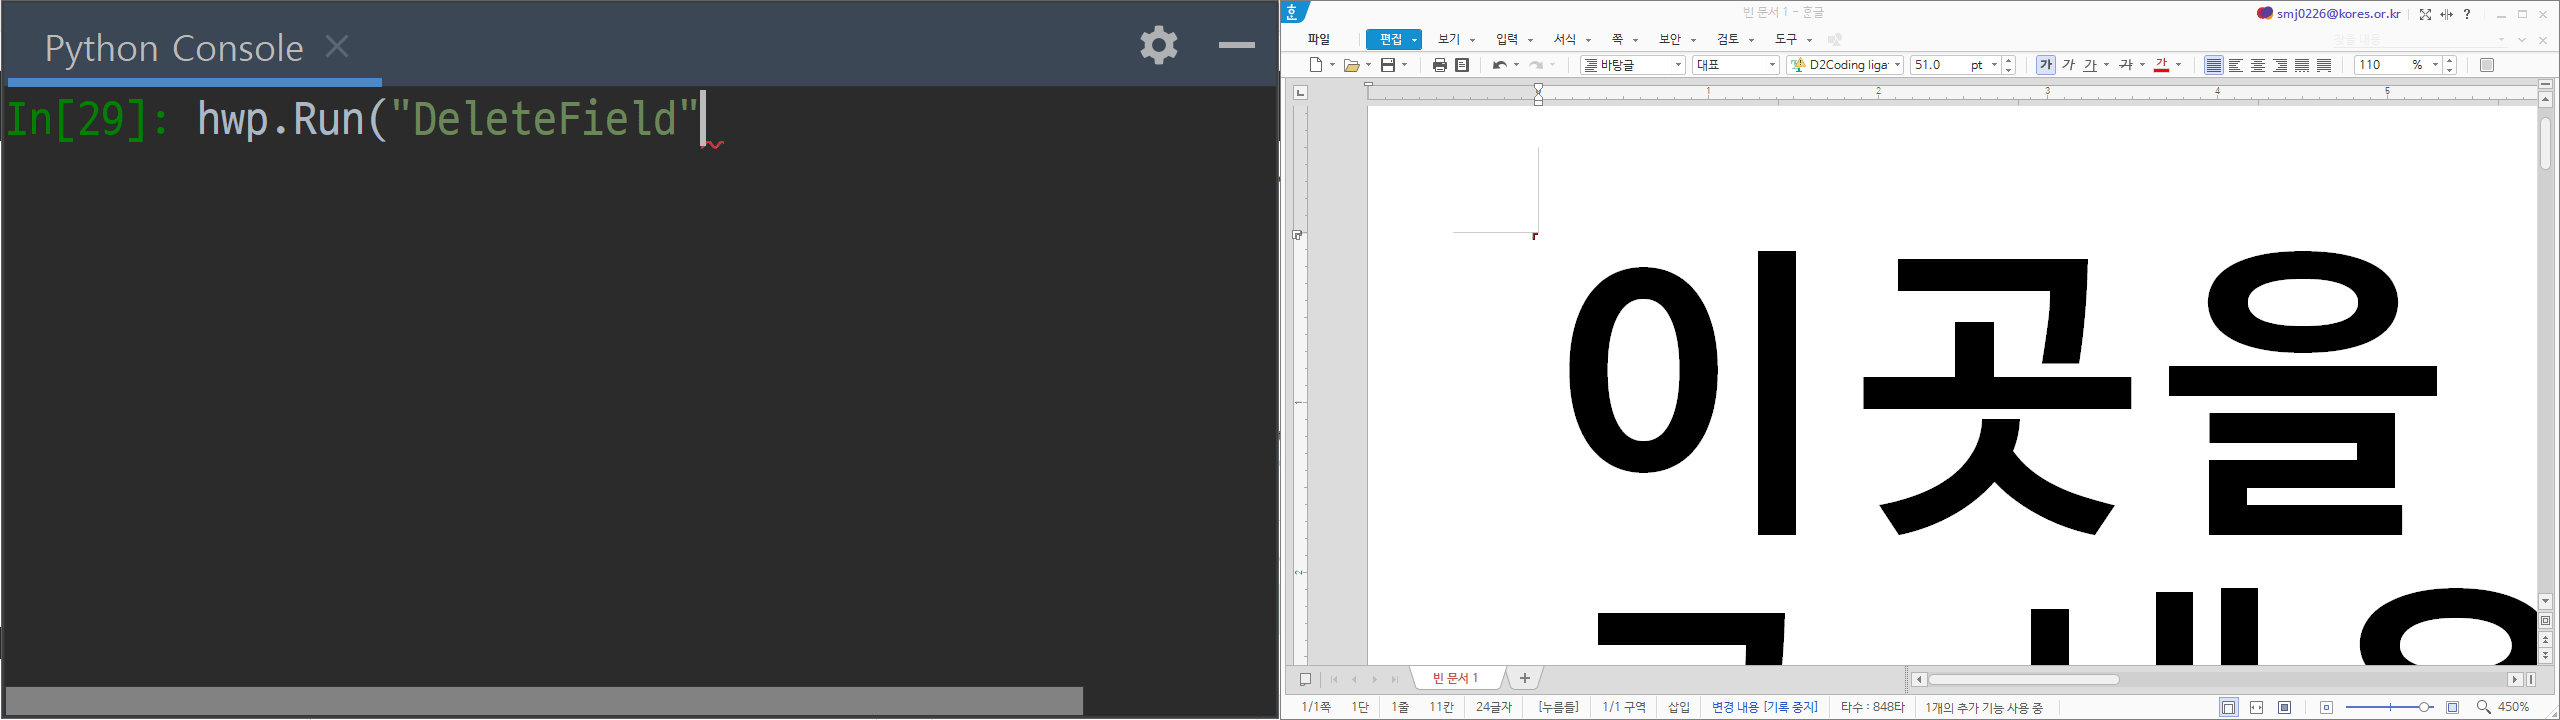The image size is (2560, 720).
Task: Toggle bold 가 formatting
Action: [2045, 65]
